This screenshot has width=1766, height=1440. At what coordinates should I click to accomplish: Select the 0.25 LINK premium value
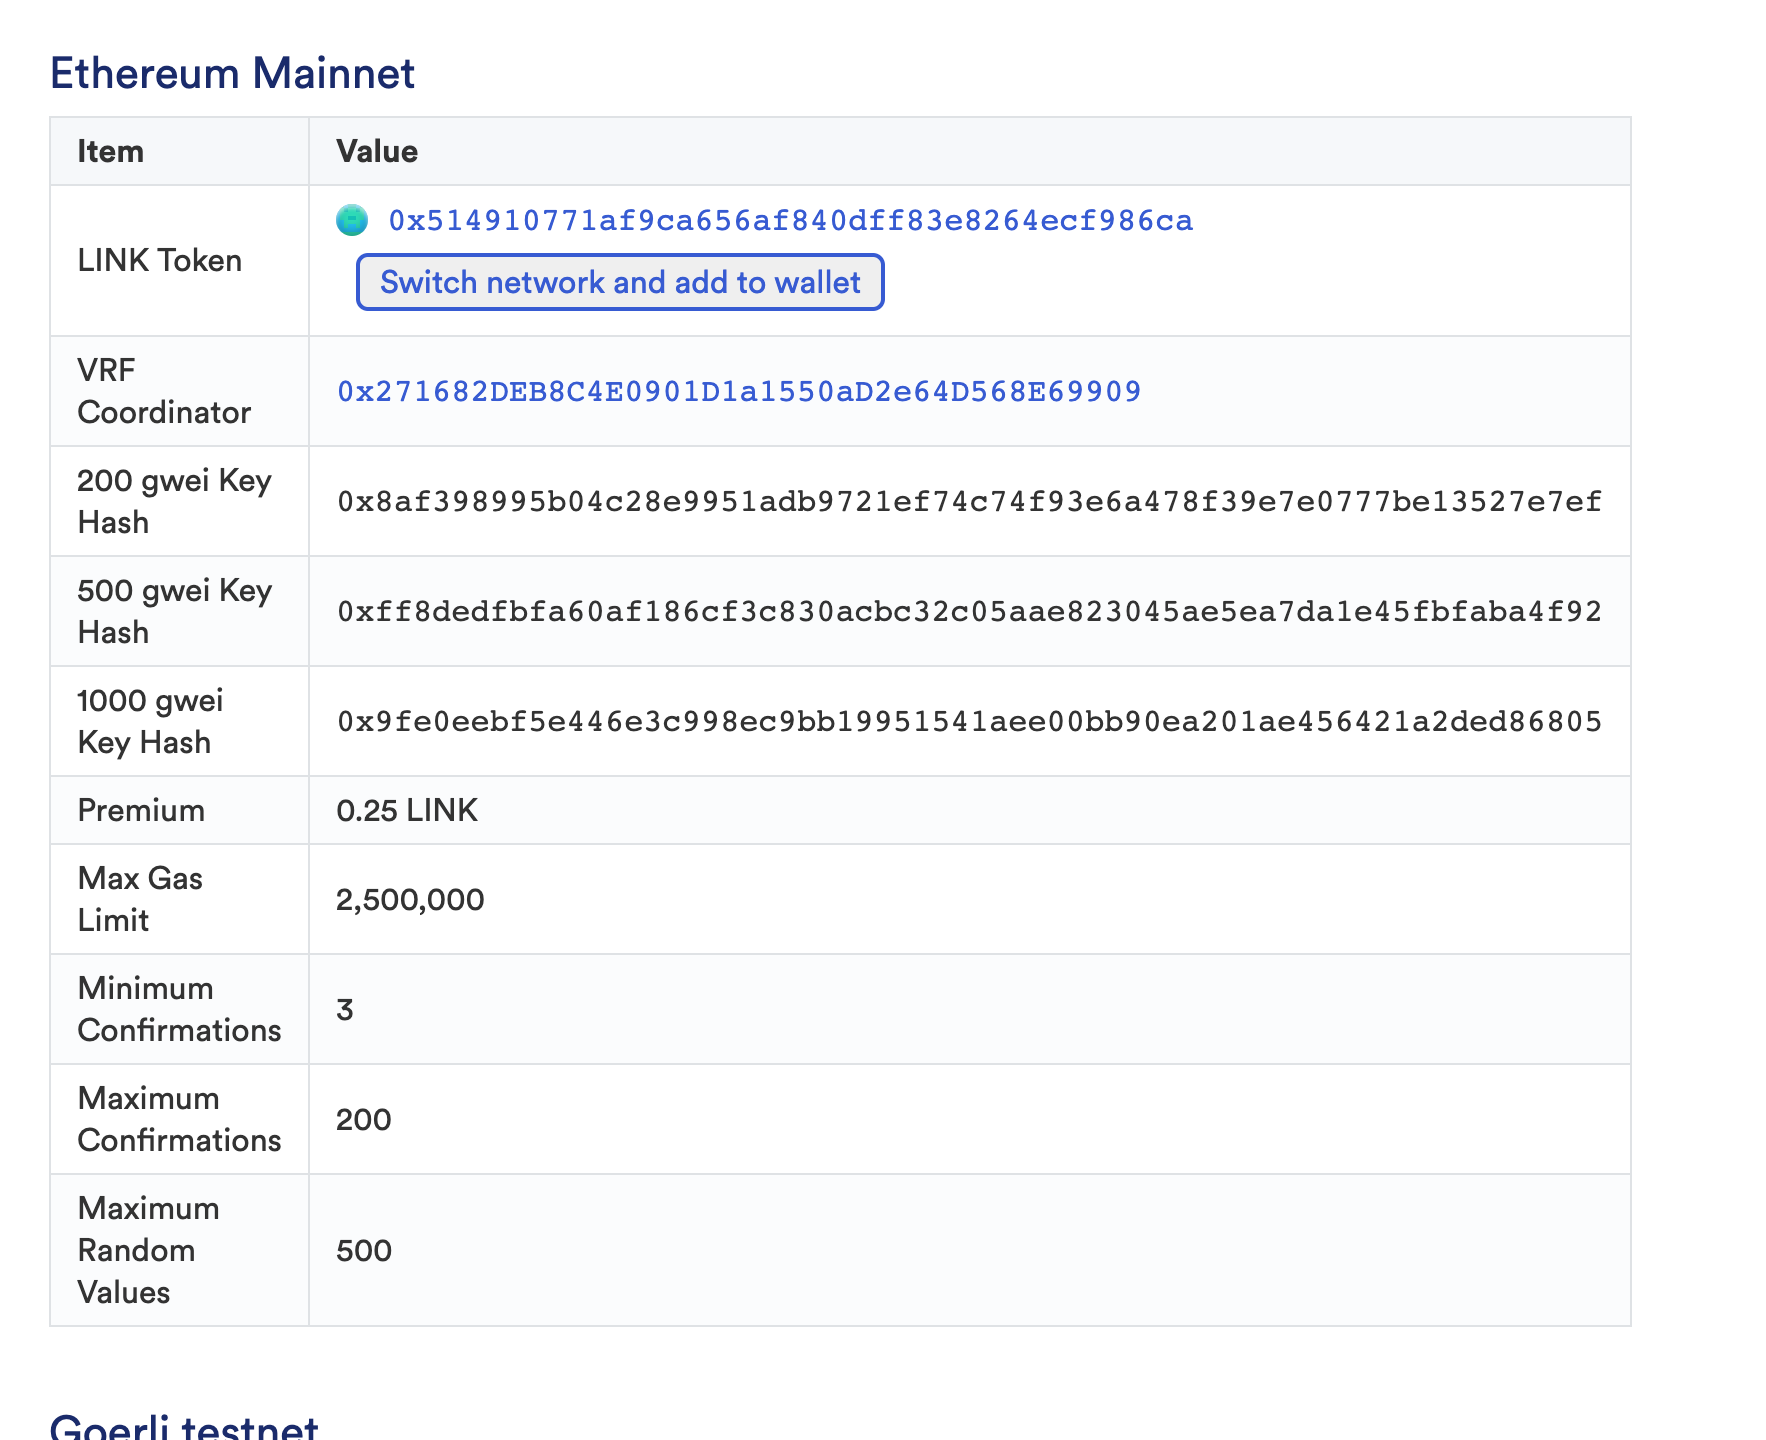407,810
